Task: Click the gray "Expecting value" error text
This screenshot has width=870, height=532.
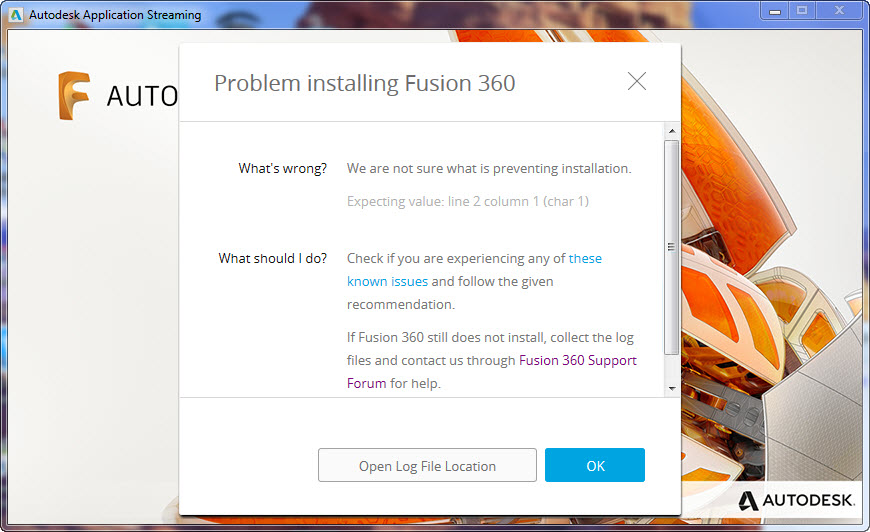Action: pos(467,201)
